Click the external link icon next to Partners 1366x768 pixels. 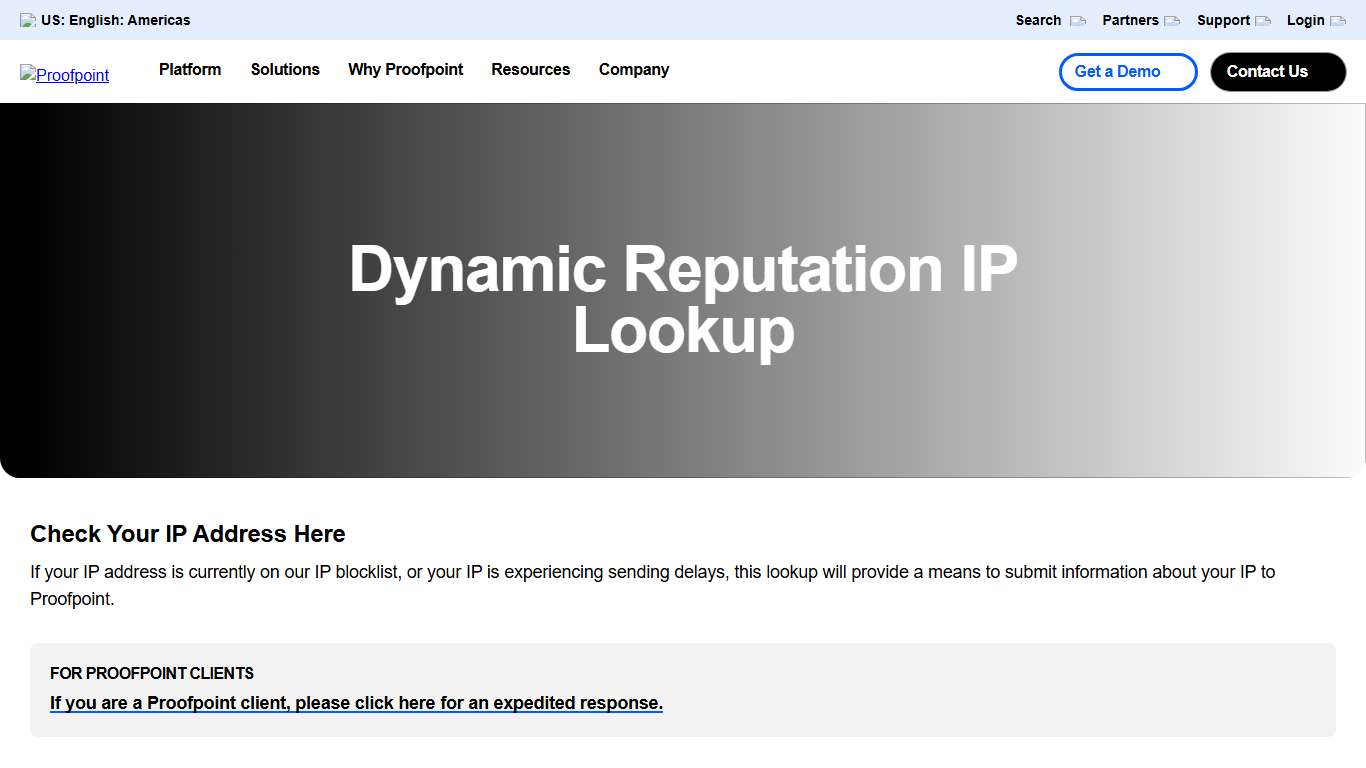(x=1172, y=20)
